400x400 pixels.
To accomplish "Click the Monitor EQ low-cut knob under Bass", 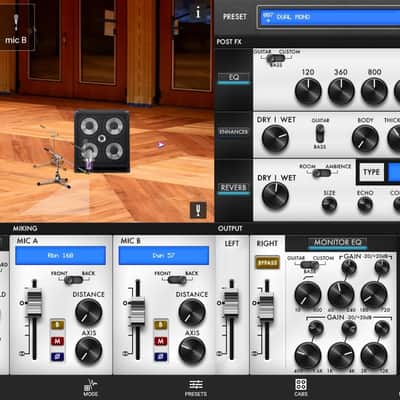I will [308, 295].
